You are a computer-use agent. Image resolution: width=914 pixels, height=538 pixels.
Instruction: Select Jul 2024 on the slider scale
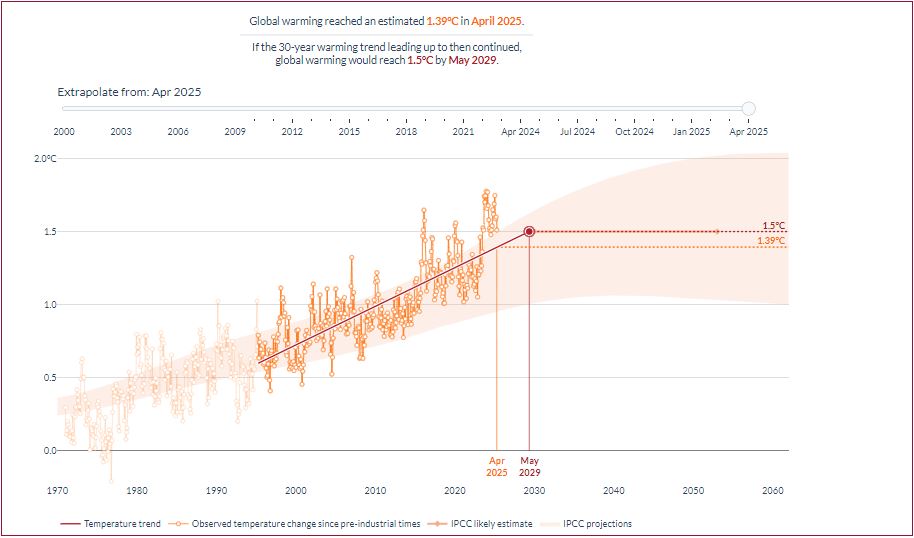(577, 131)
